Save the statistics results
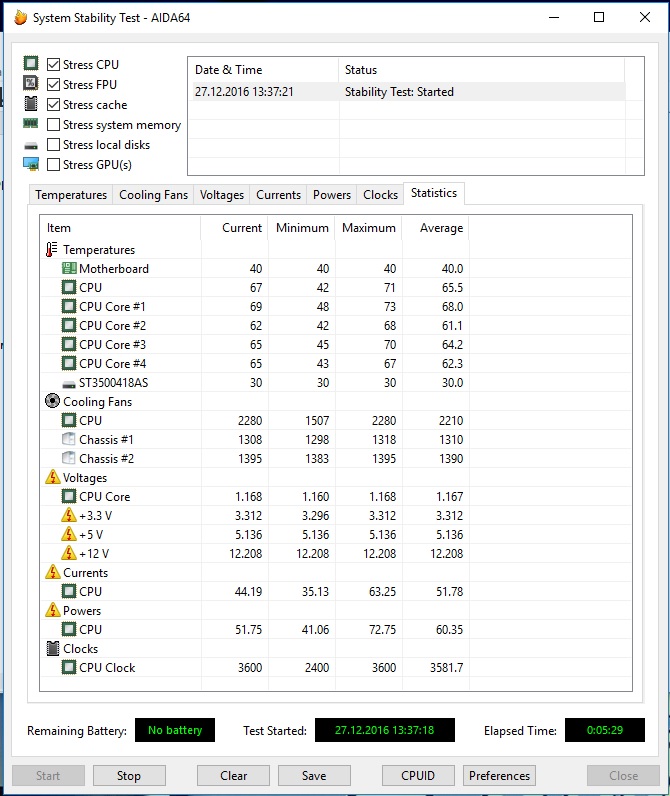 (314, 776)
